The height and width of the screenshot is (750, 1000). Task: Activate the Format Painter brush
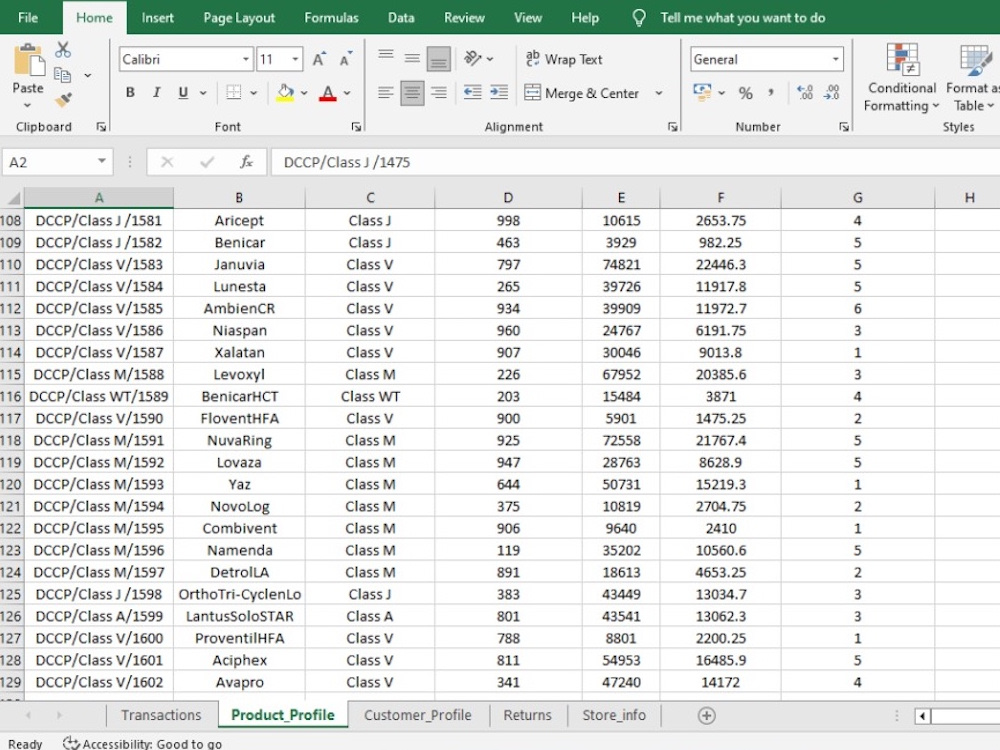pos(63,99)
